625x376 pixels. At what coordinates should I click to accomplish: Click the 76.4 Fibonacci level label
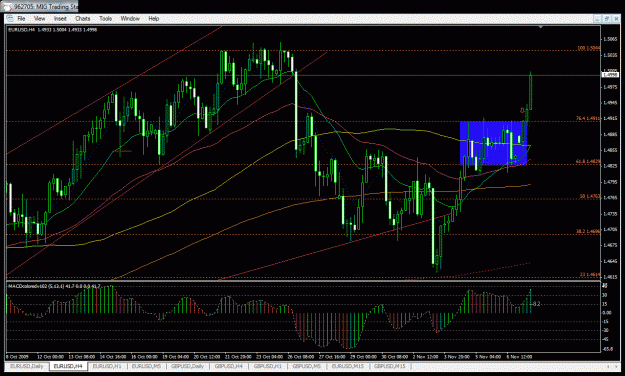click(x=588, y=118)
